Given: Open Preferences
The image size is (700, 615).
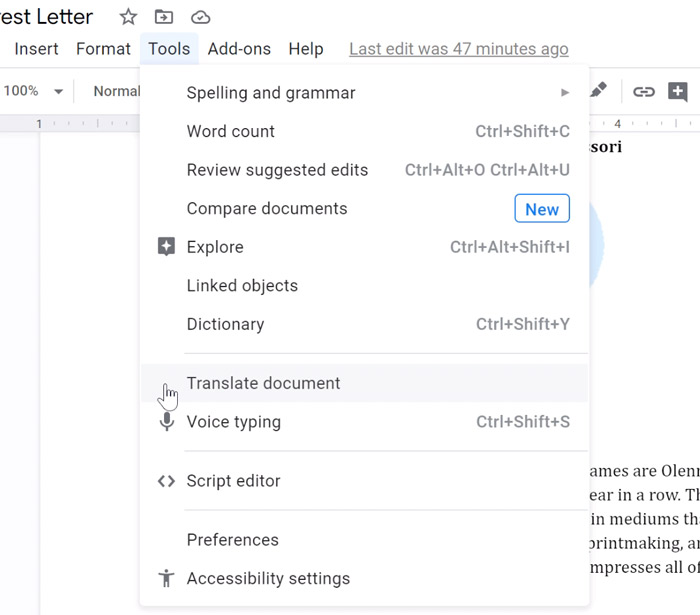Looking at the screenshot, I should (x=364, y=540).
